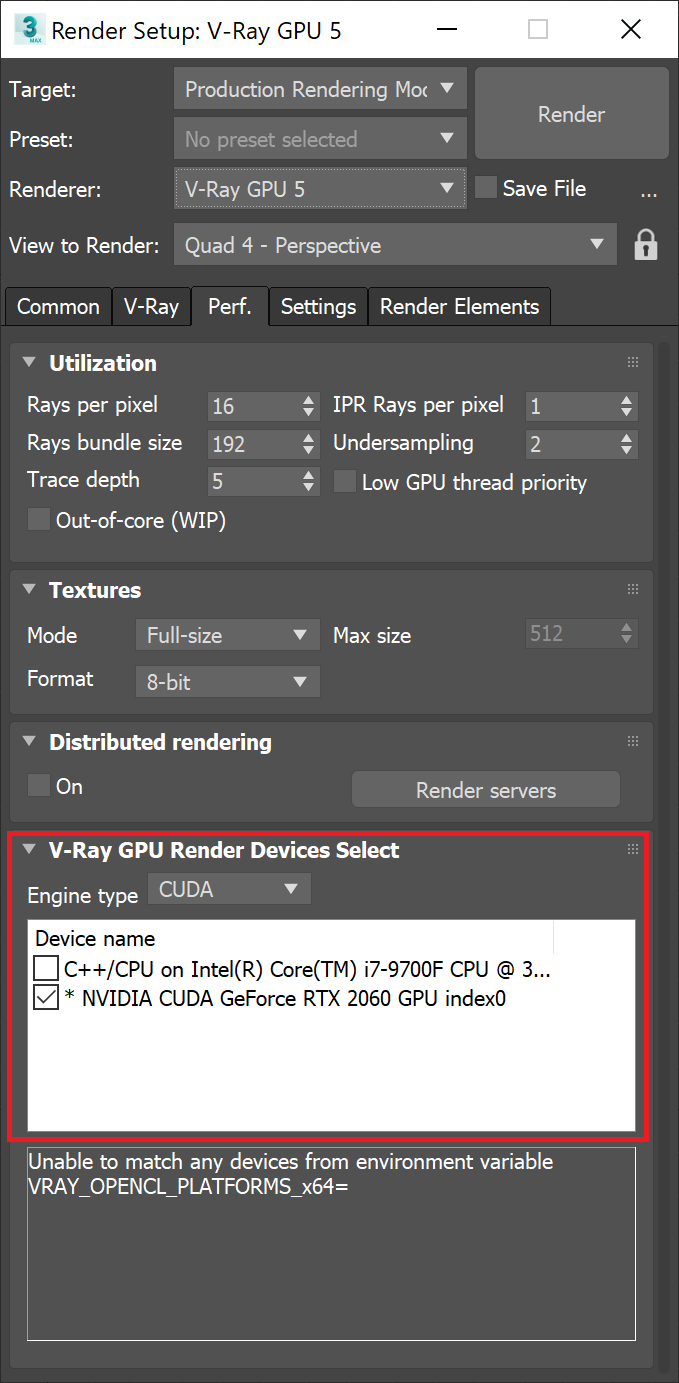Open the Engine type CUDA dropdown
The image size is (679, 1383).
[x=229, y=888]
